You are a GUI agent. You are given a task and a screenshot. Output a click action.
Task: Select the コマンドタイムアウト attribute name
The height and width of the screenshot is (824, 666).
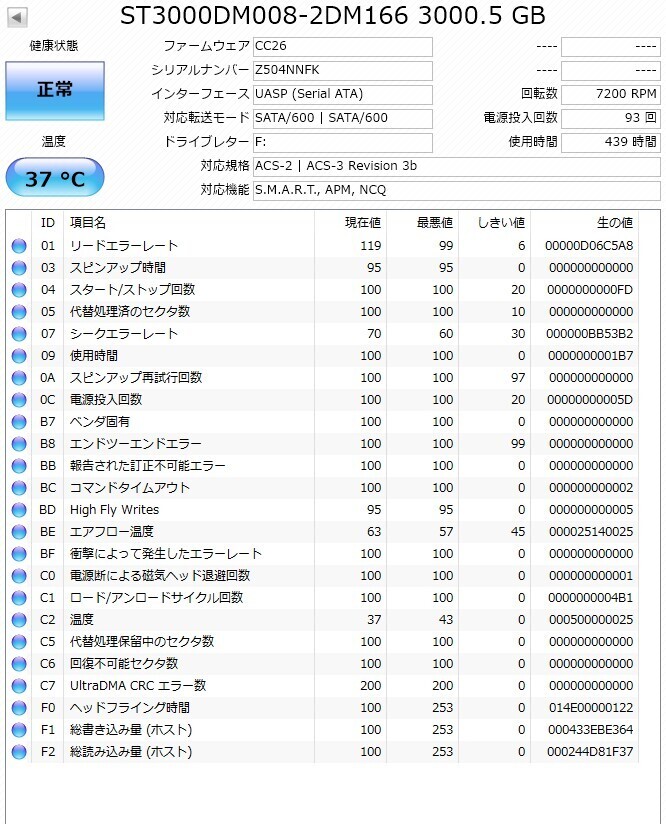tap(130, 488)
